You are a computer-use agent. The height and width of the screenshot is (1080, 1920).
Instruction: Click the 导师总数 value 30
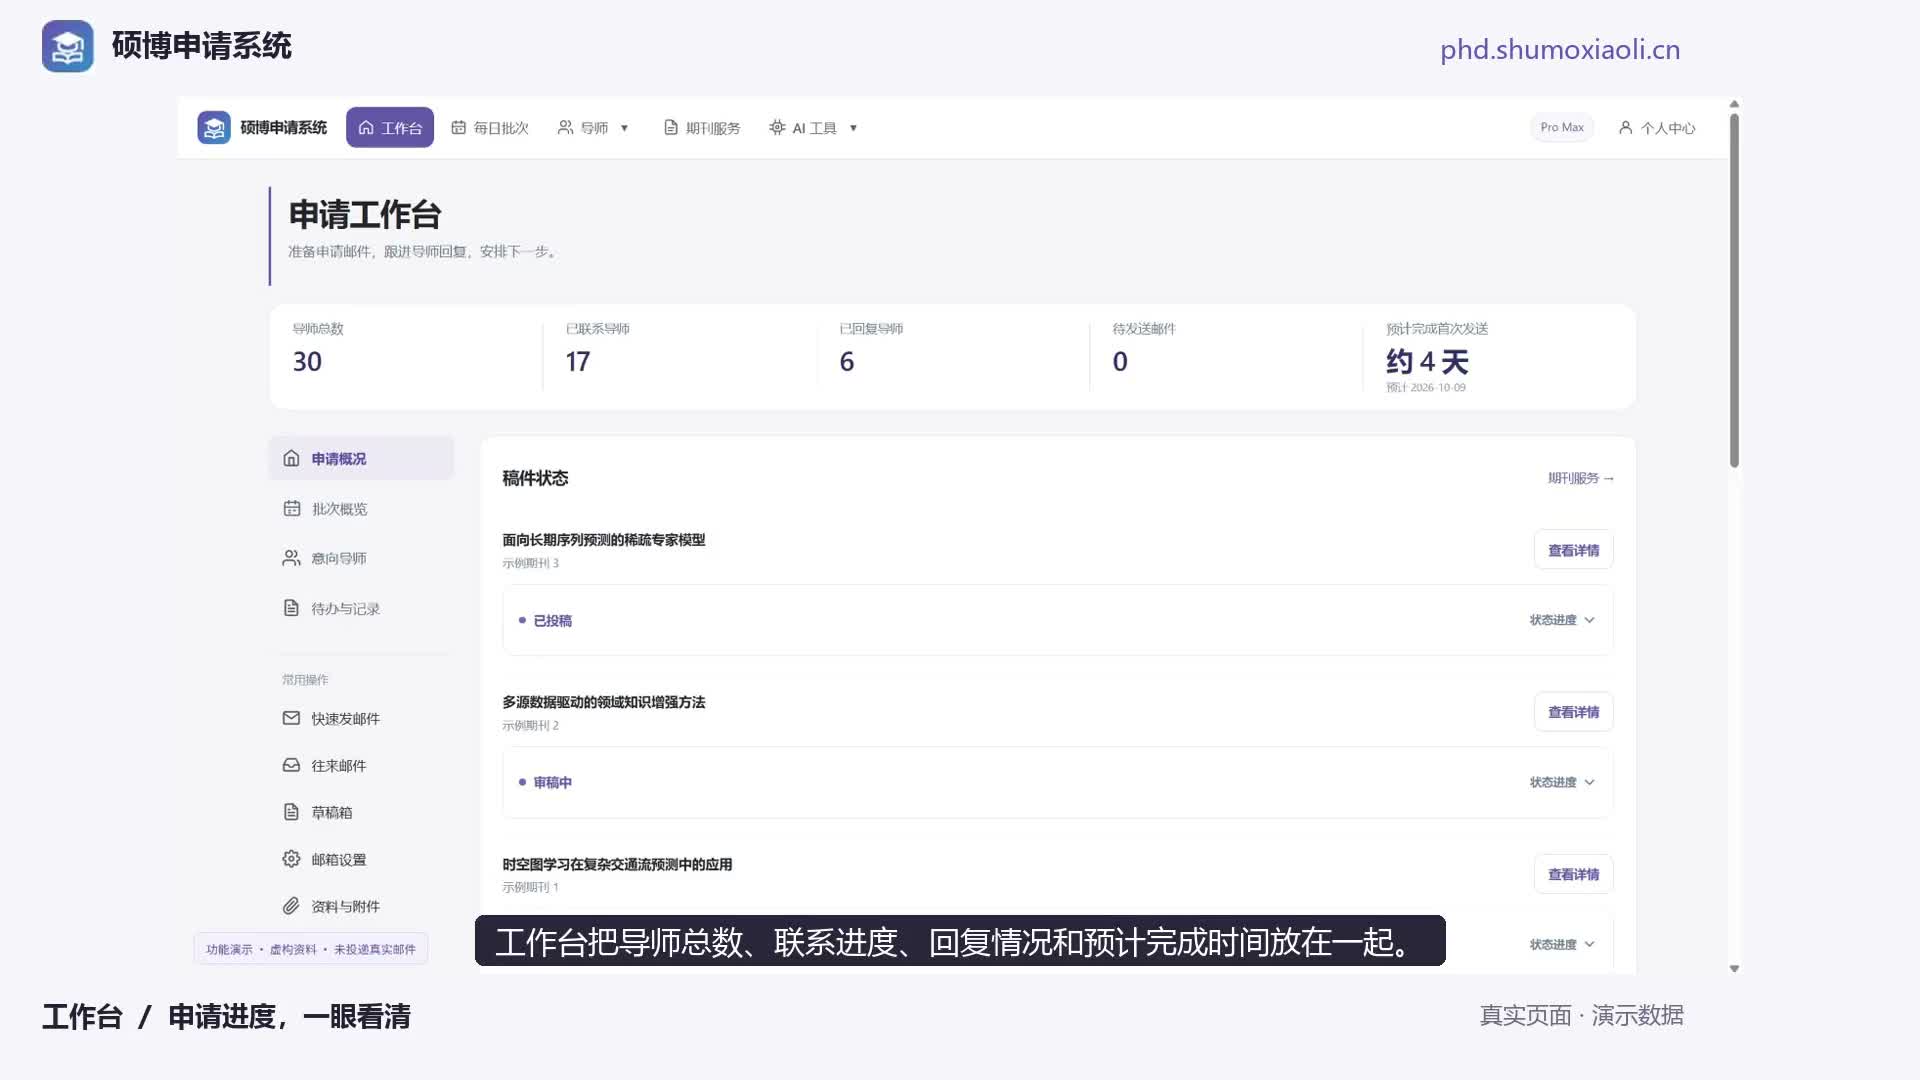point(307,362)
